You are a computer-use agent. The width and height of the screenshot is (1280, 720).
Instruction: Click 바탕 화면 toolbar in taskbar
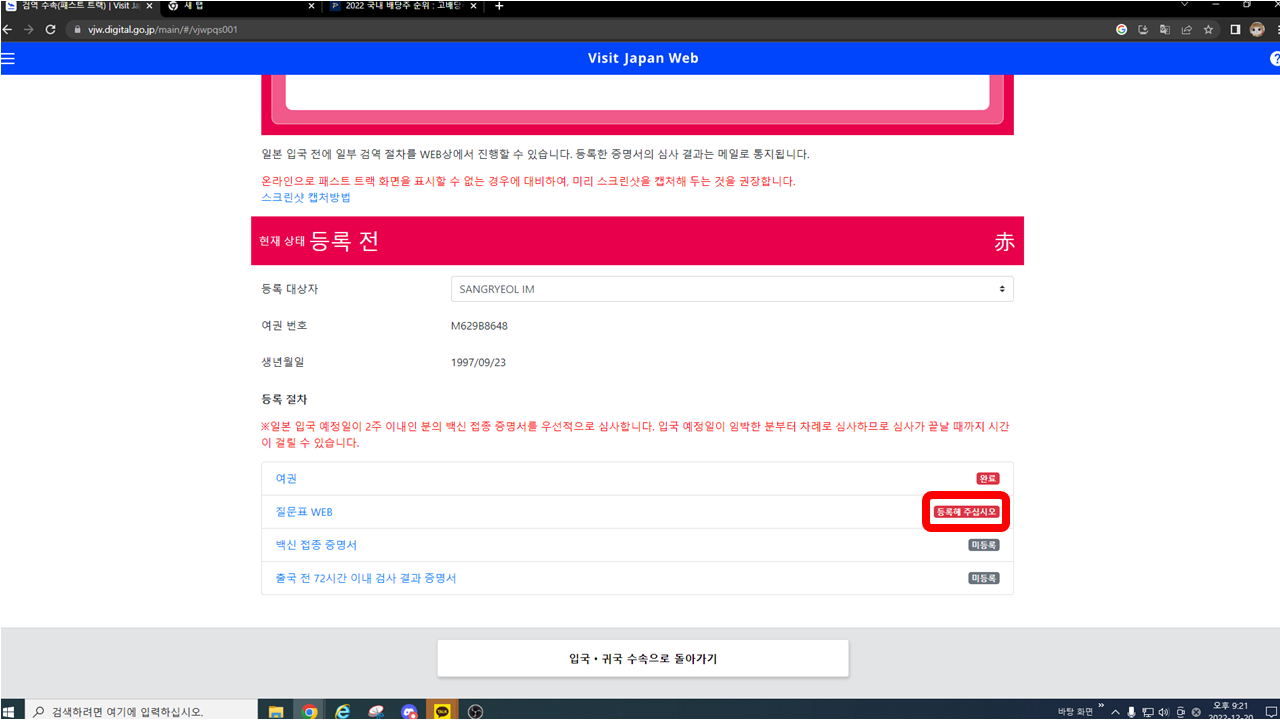1075,712
